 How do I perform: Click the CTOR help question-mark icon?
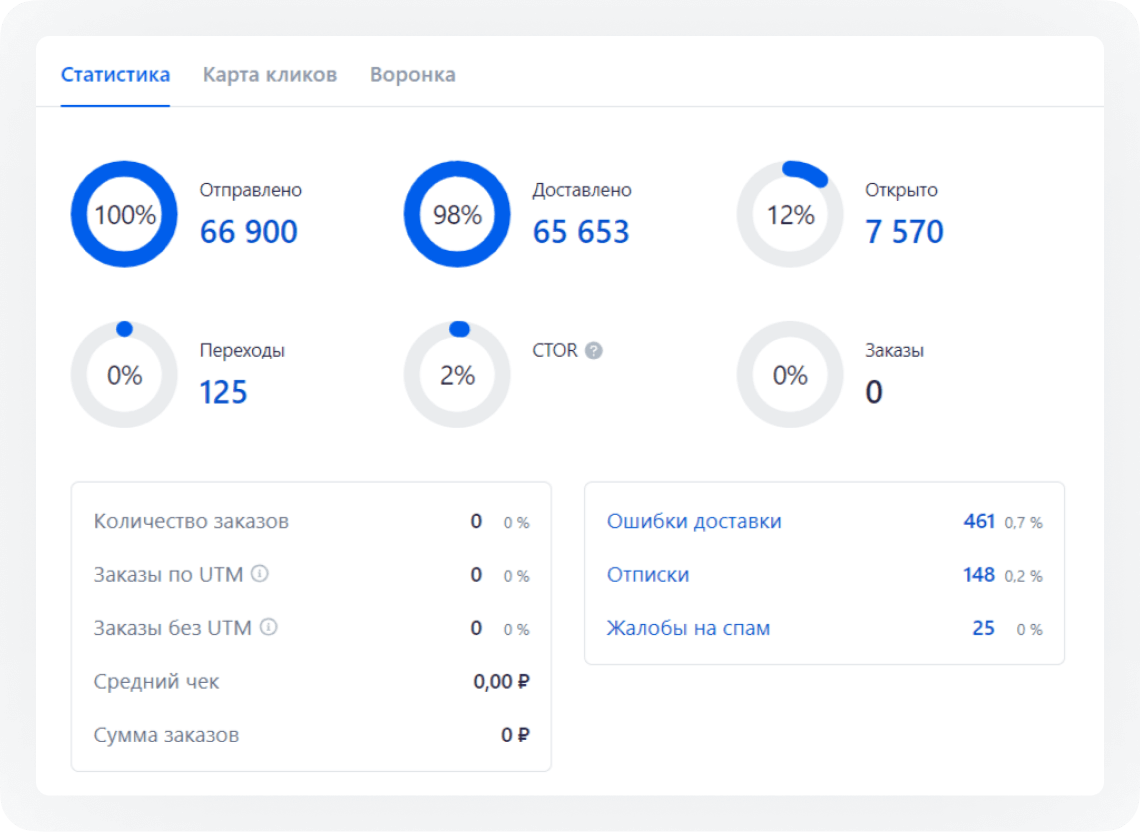(595, 351)
